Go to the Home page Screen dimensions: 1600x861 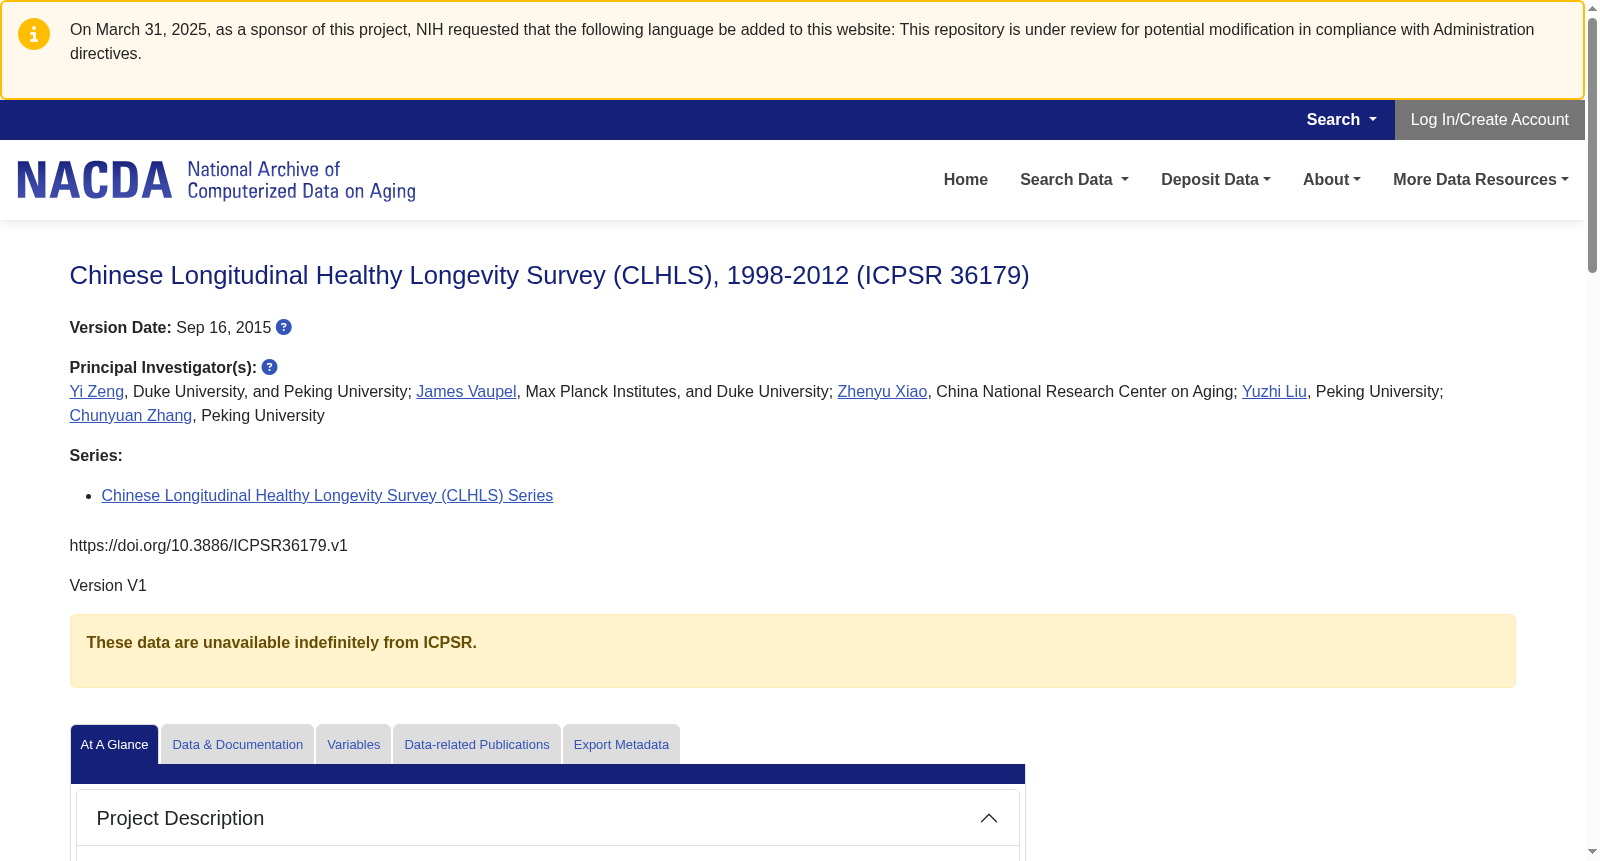point(966,180)
